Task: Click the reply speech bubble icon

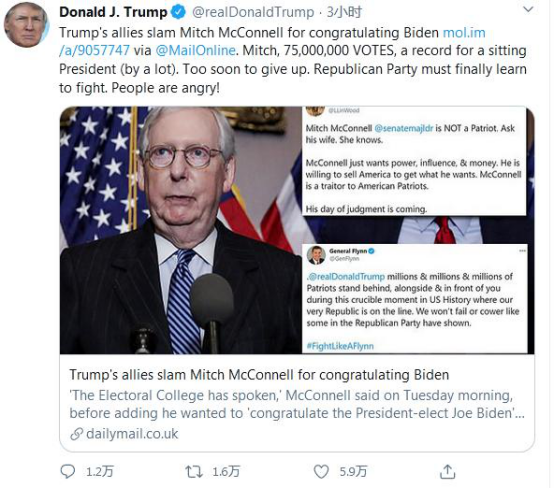Action: (x=67, y=471)
